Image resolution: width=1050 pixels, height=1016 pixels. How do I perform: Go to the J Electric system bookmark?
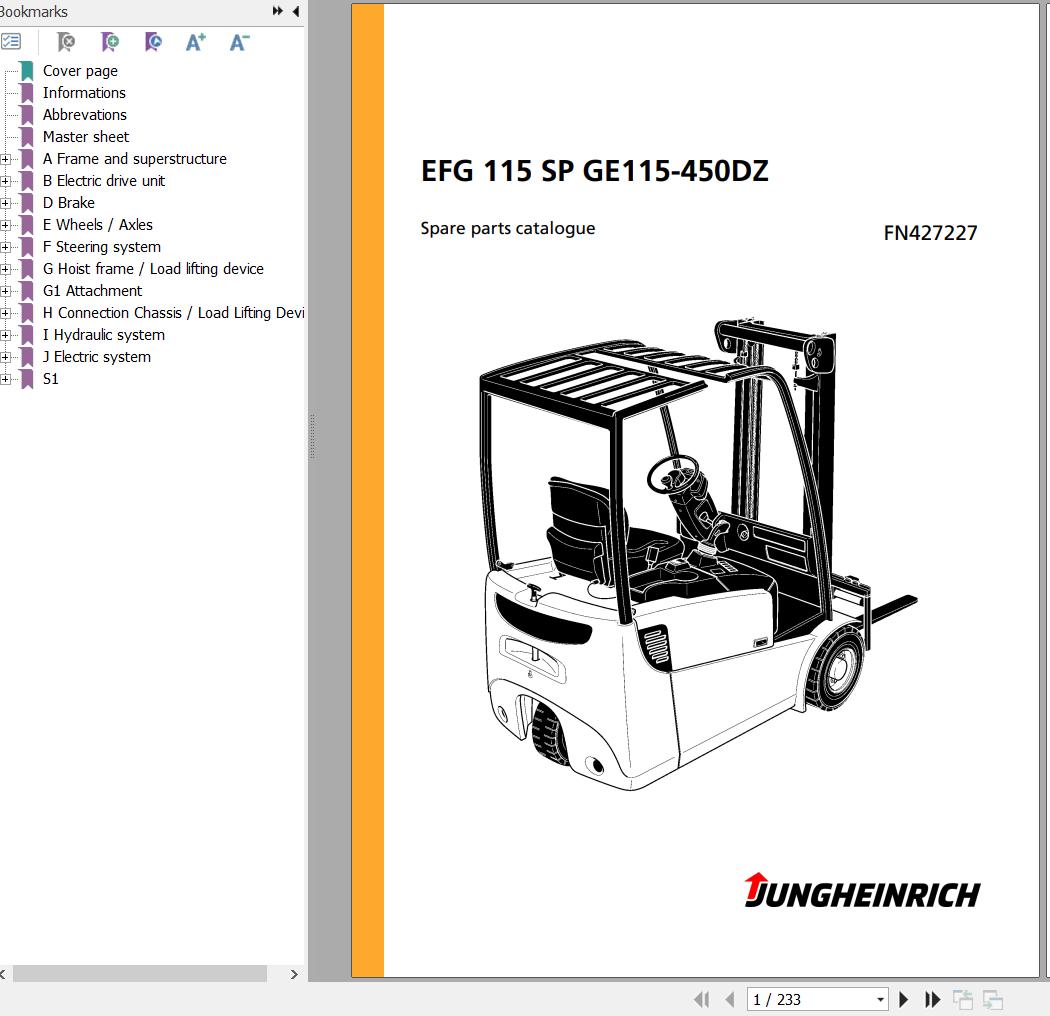coord(96,357)
